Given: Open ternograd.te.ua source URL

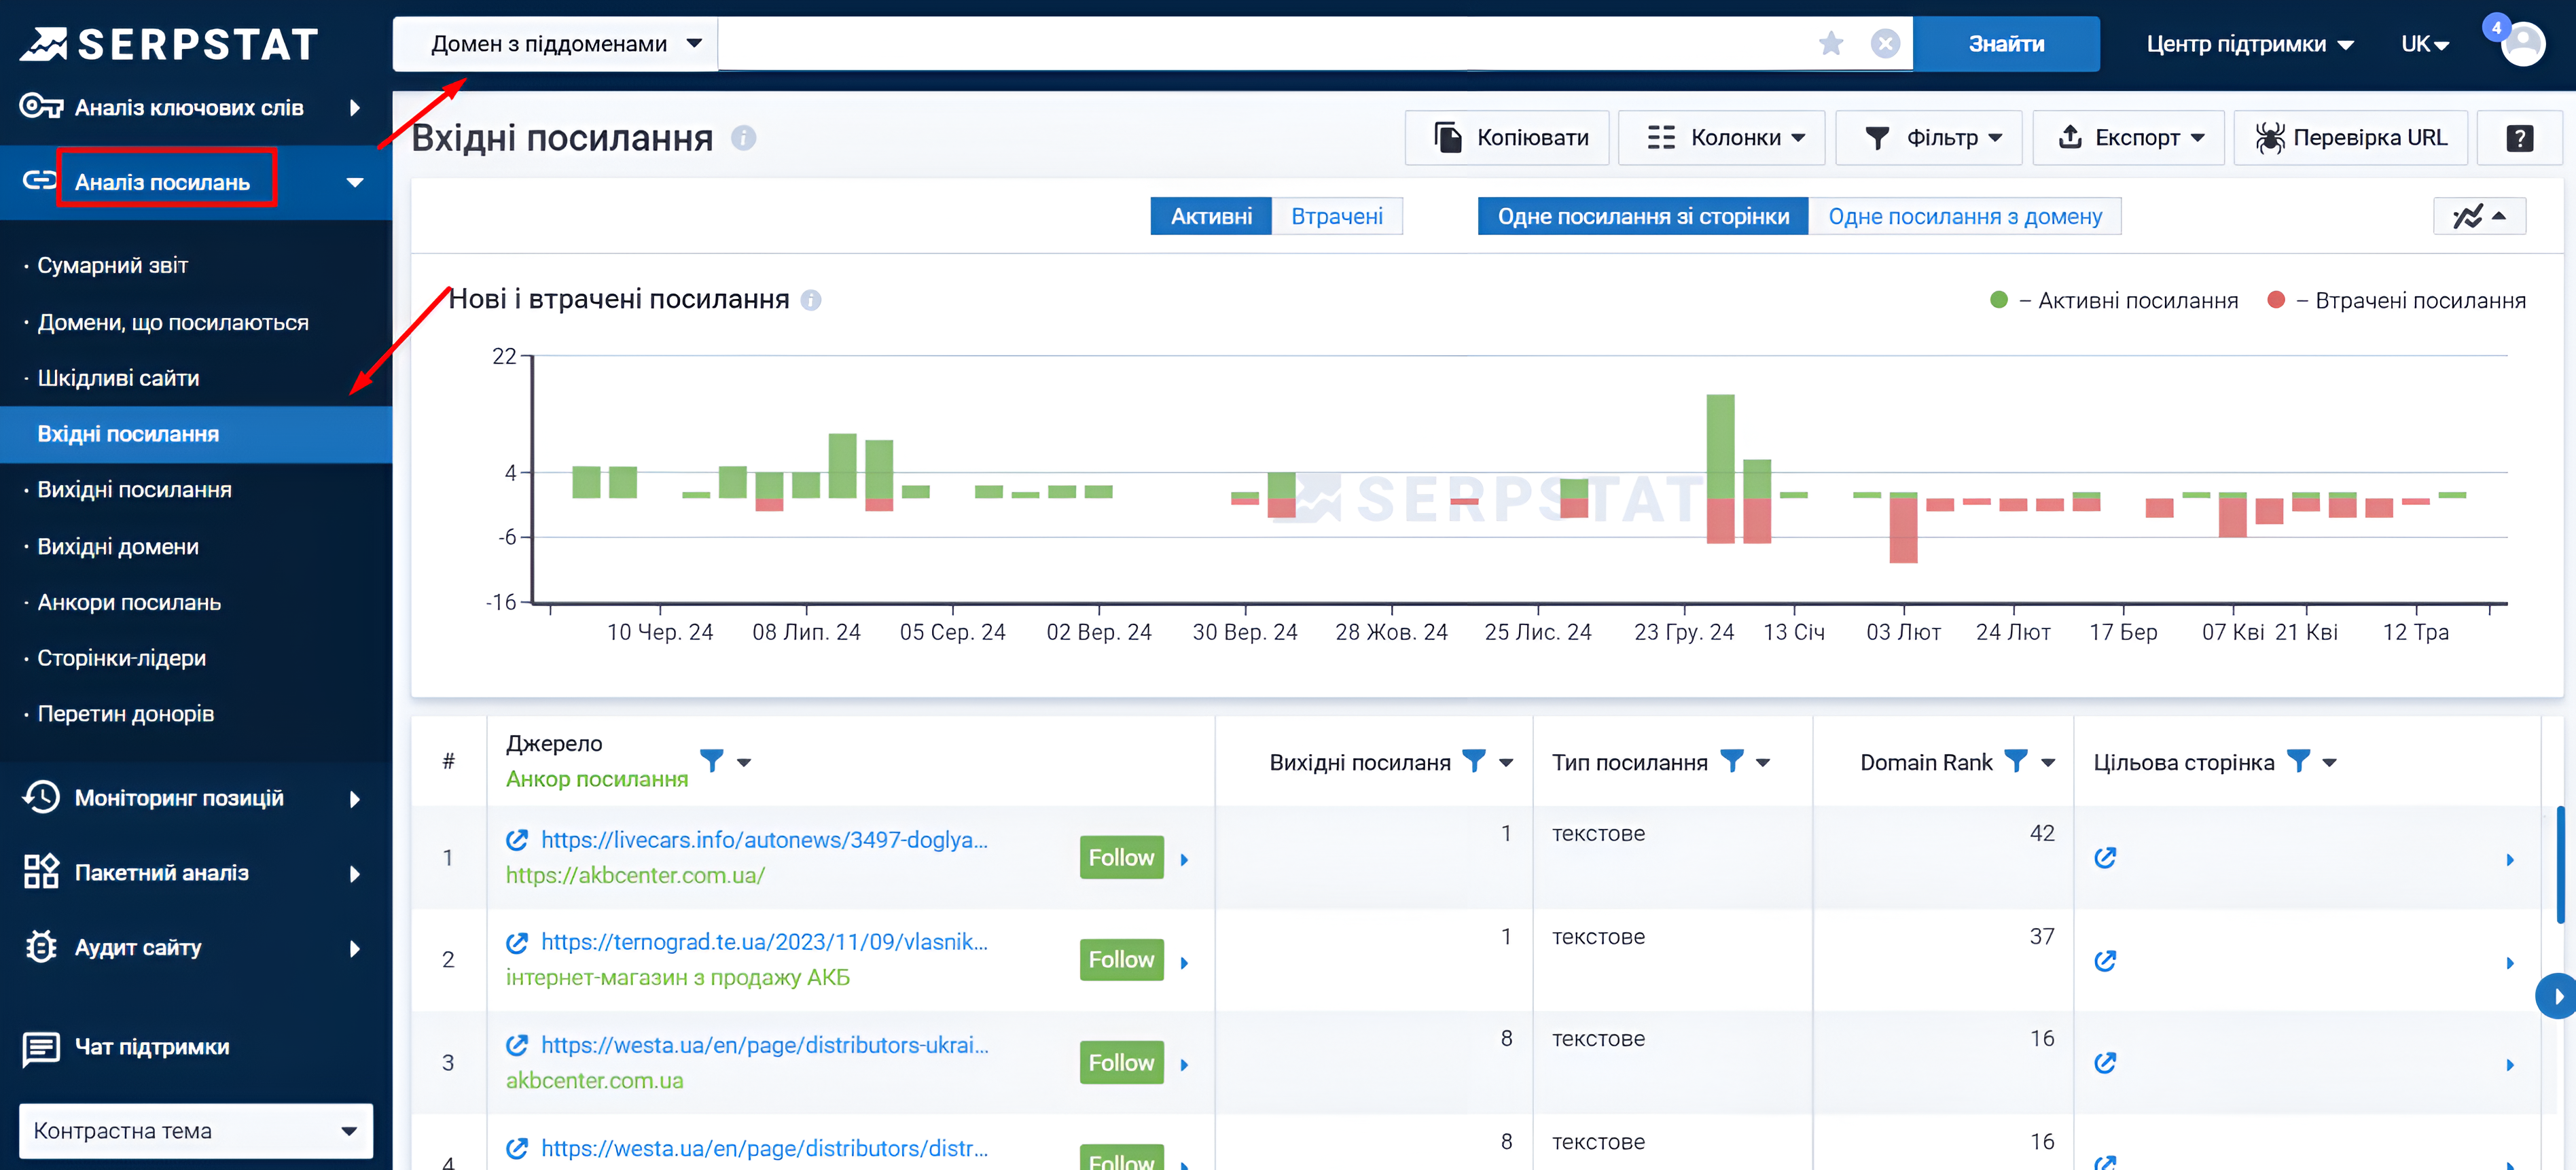Looking at the screenshot, I should point(765,942).
